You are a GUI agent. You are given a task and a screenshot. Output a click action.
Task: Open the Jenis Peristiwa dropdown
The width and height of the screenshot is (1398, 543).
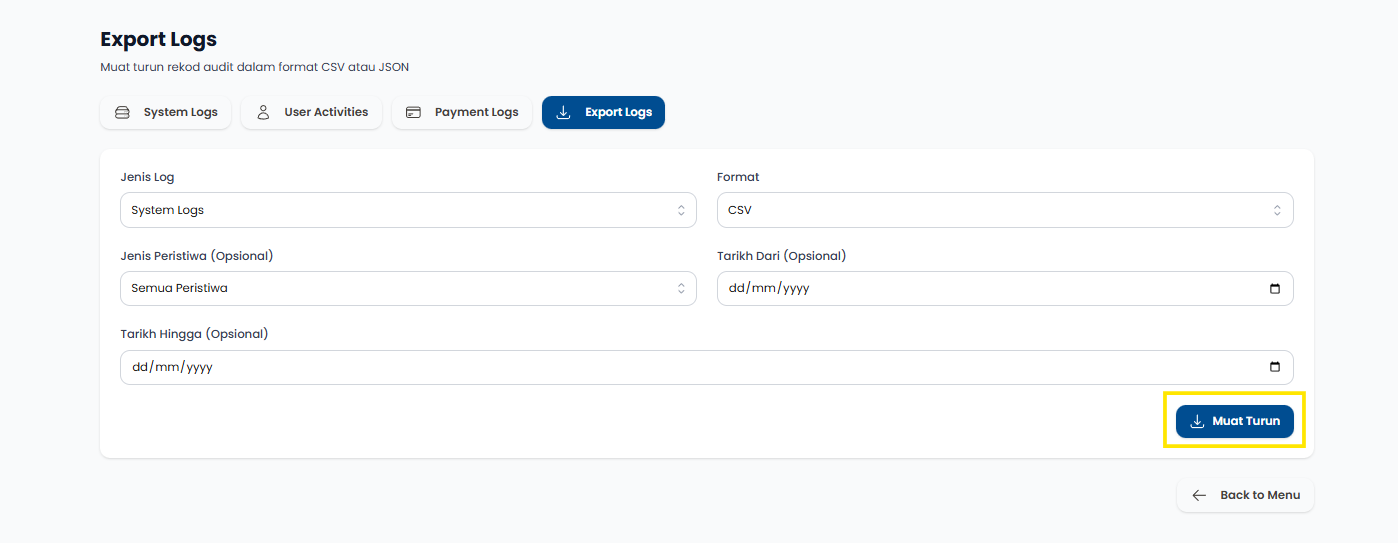pos(408,289)
